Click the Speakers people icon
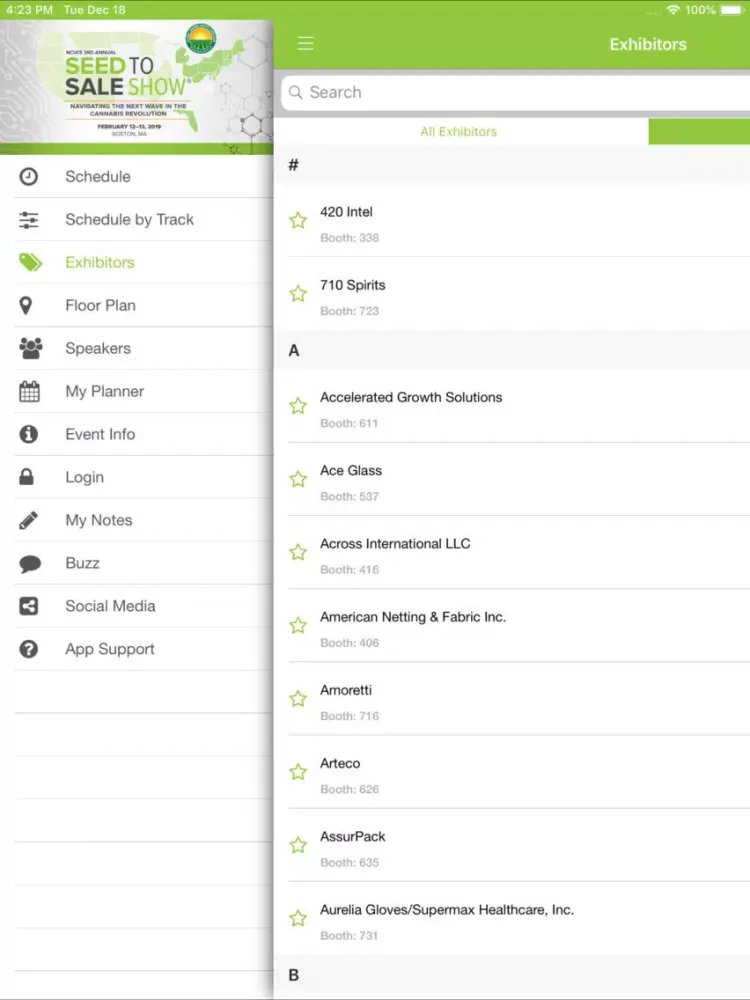Viewport: 750px width, 1000px height. (x=30, y=348)
